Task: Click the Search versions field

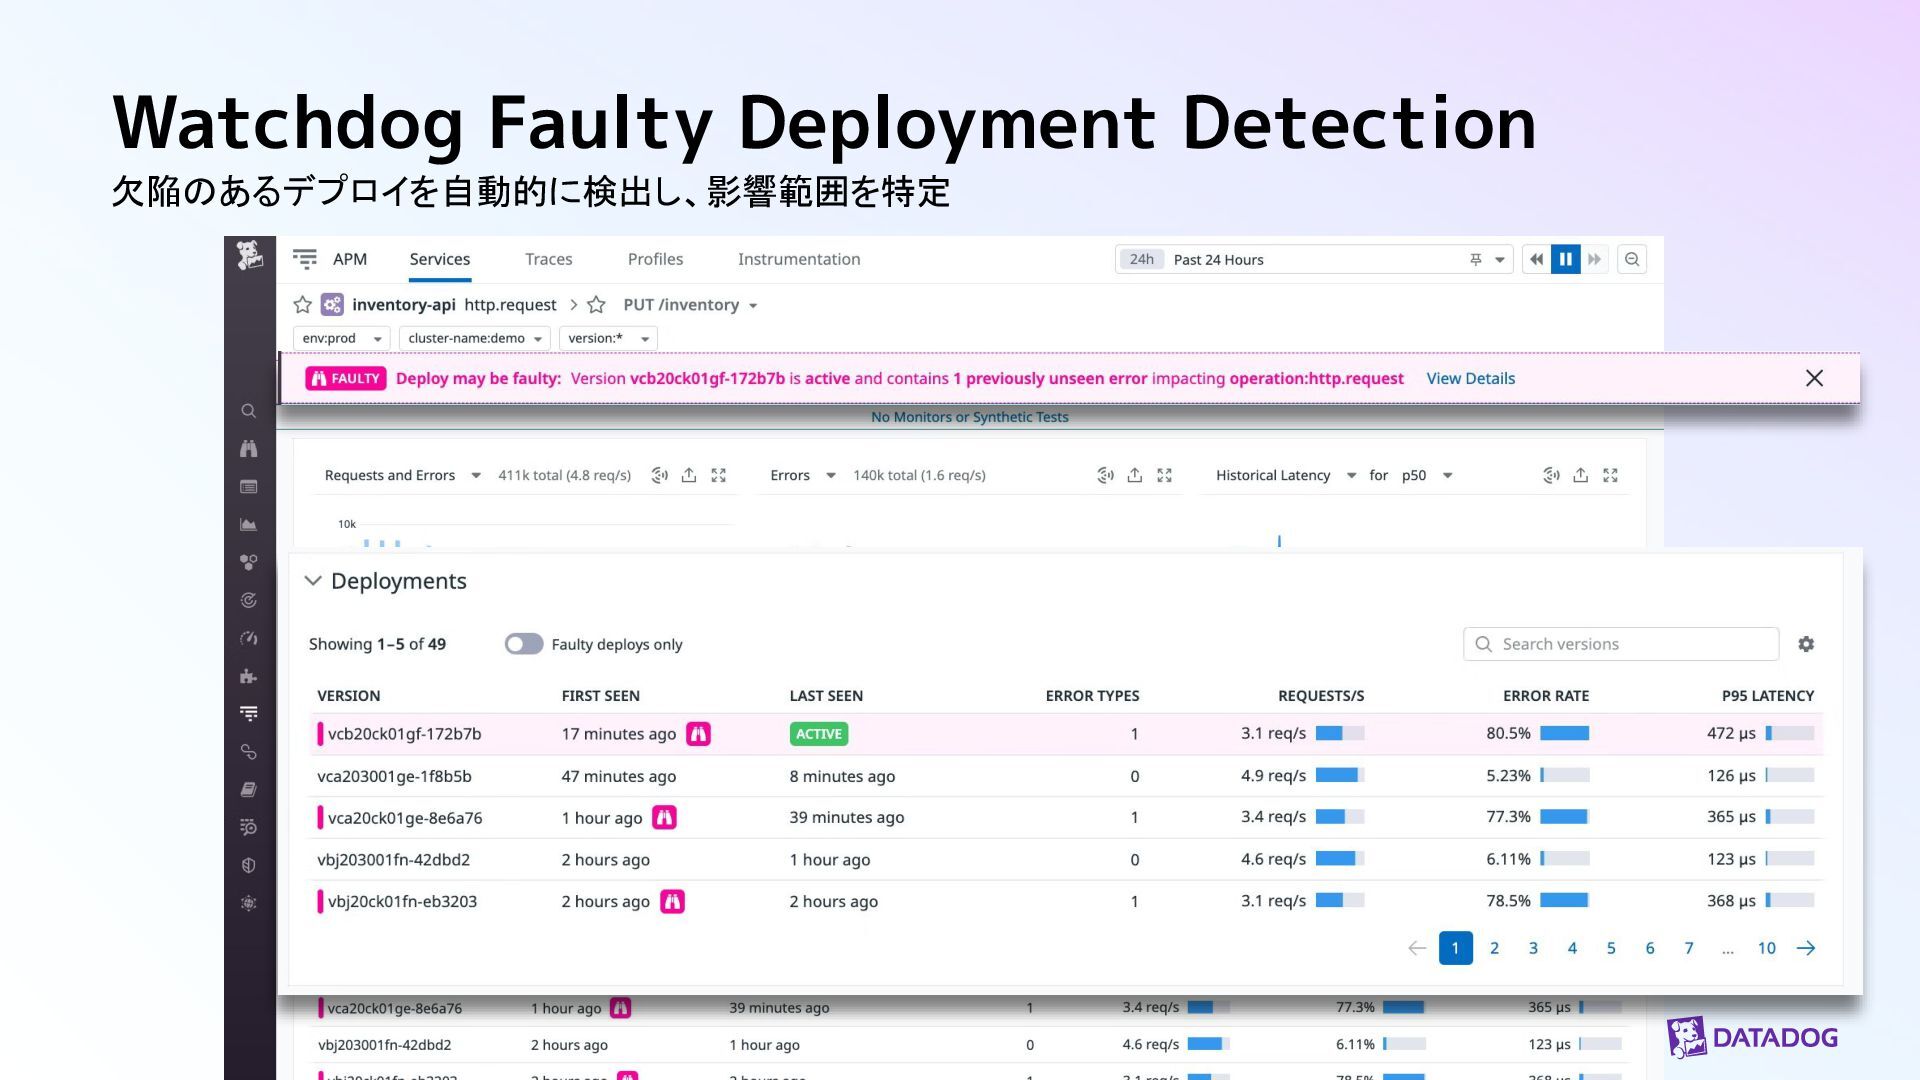Action: (x=1621, y=644)
